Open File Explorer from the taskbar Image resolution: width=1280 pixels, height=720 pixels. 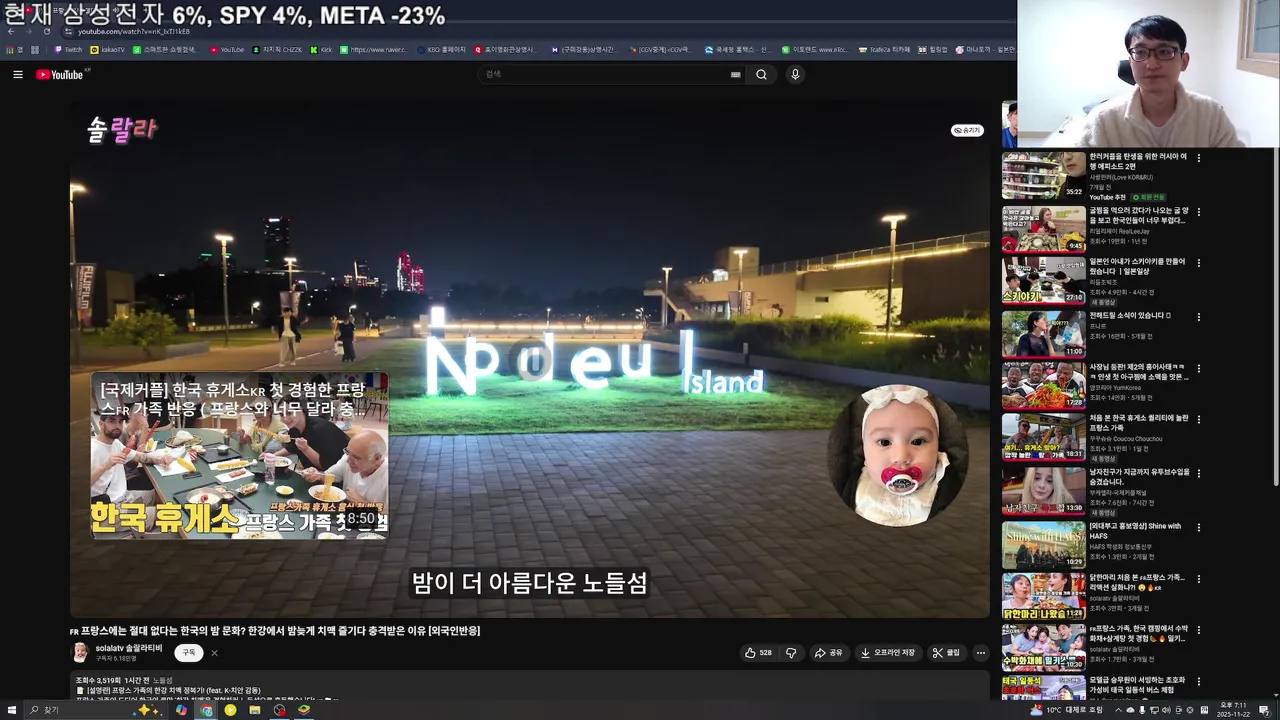(255, 710)
